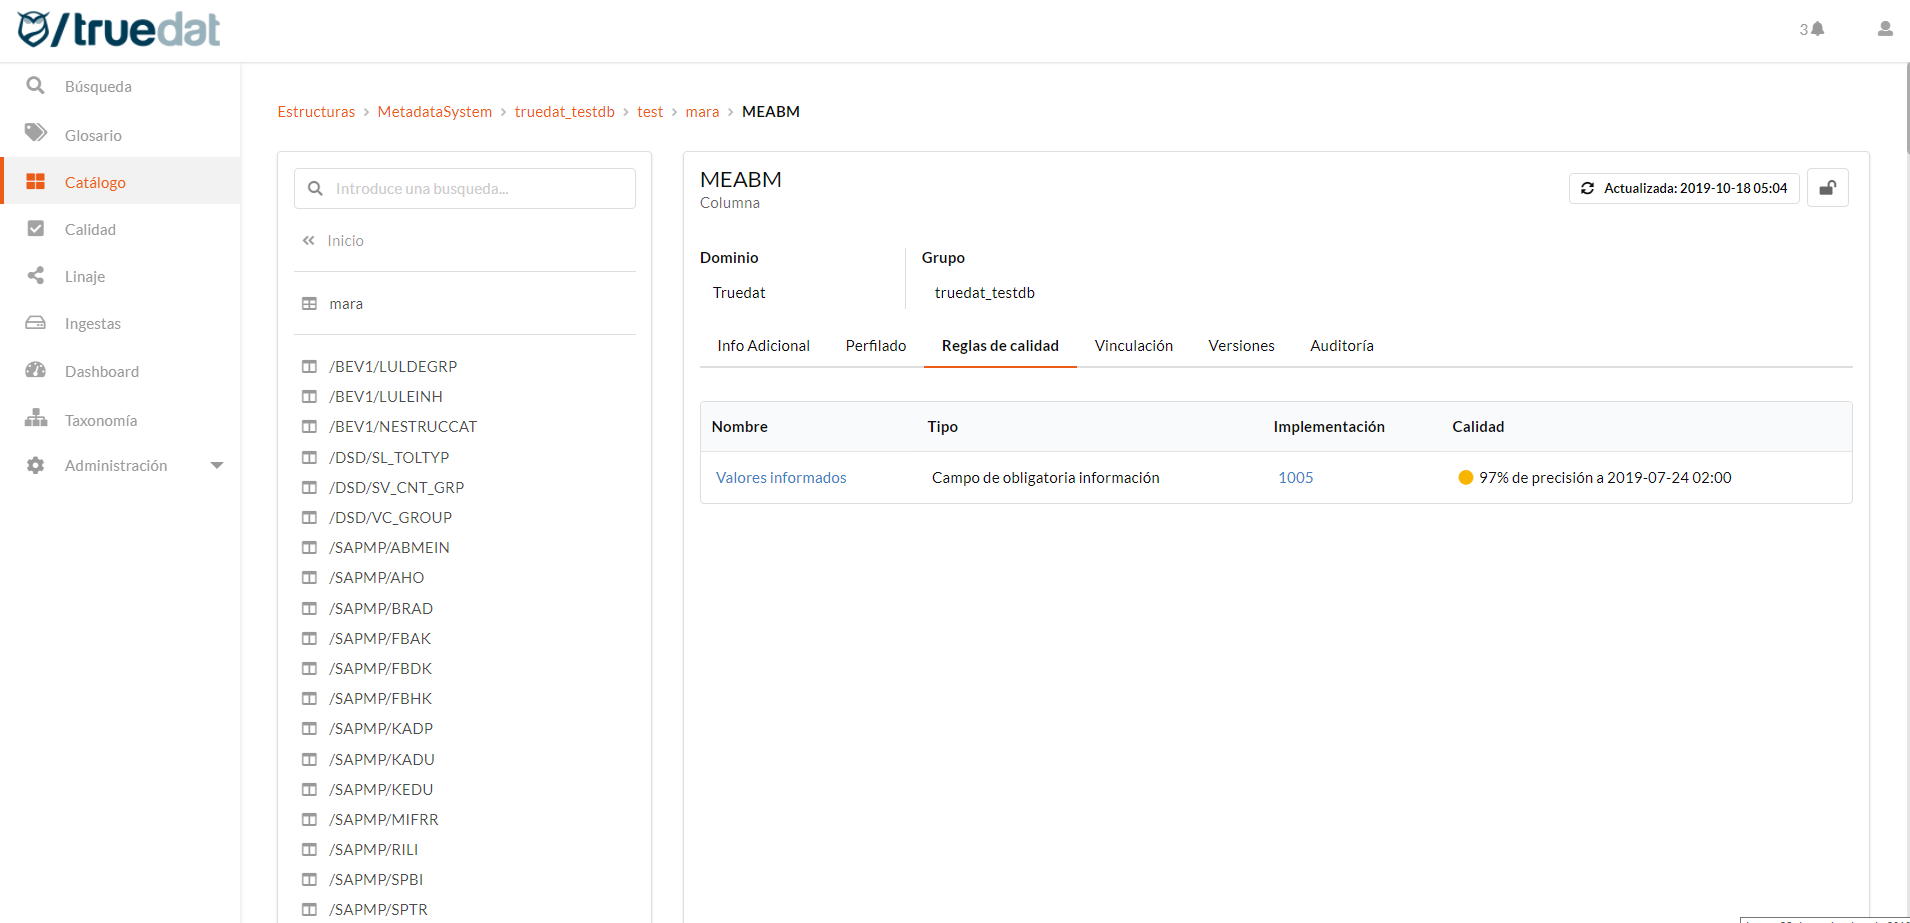
Task: Click implementation link 1005
Action: click(x=1295, y=477)
